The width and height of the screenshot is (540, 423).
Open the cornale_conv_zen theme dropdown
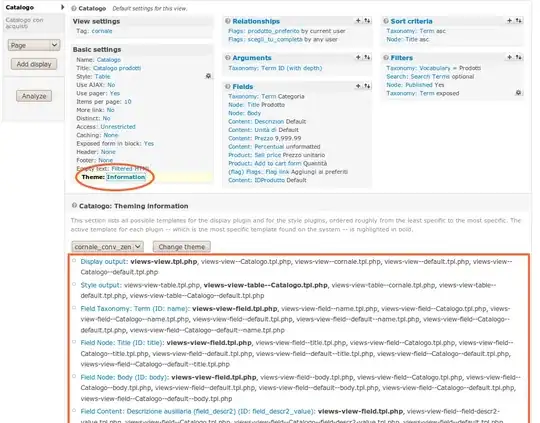107,247
